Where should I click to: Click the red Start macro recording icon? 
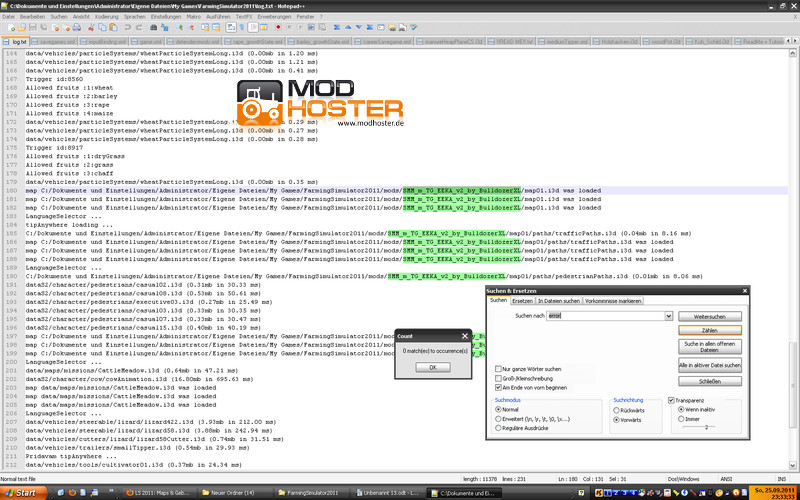coord(278,28)
